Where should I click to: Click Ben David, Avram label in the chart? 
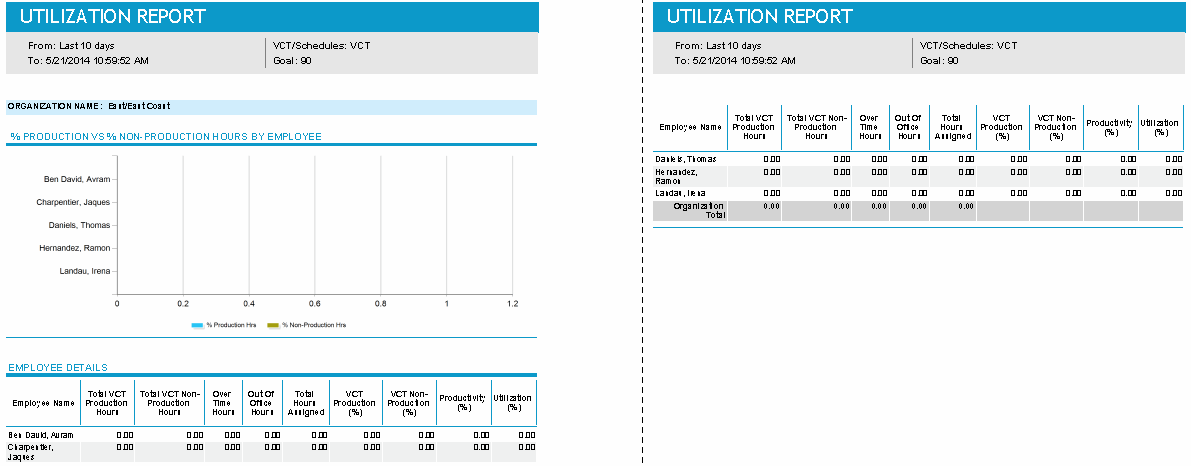click(x=77, y=180)
